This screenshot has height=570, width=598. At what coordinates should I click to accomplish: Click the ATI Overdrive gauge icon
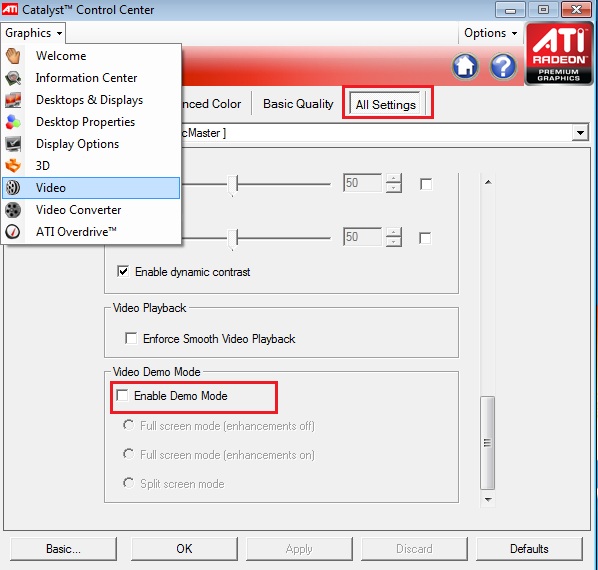[x=13, y=232]
